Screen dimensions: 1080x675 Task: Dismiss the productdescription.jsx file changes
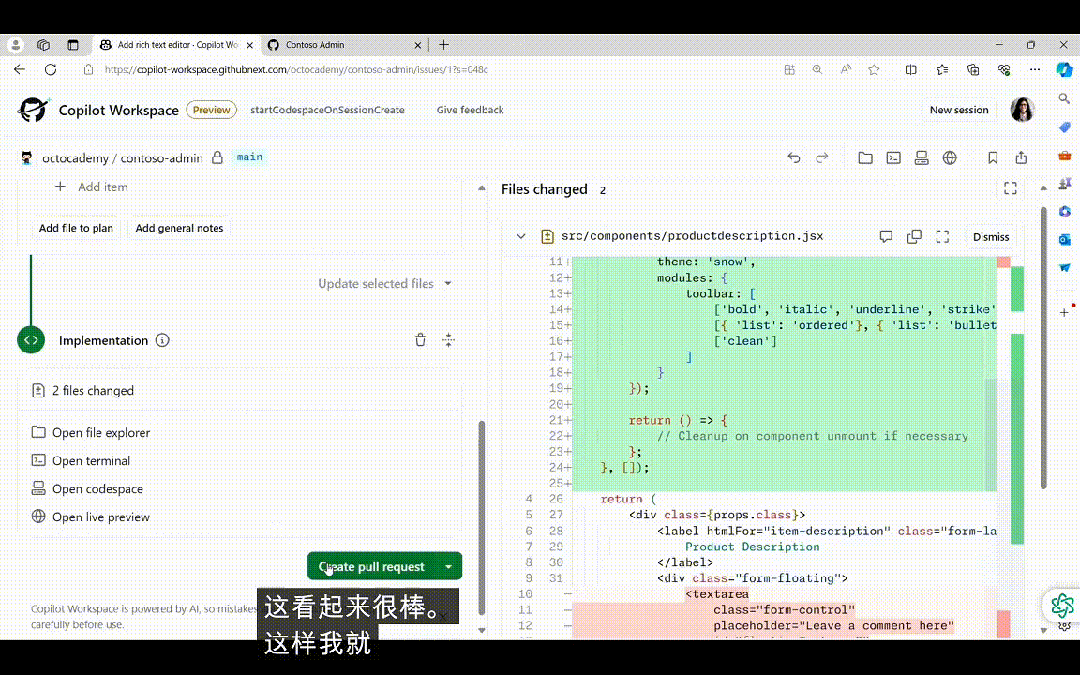990,237
